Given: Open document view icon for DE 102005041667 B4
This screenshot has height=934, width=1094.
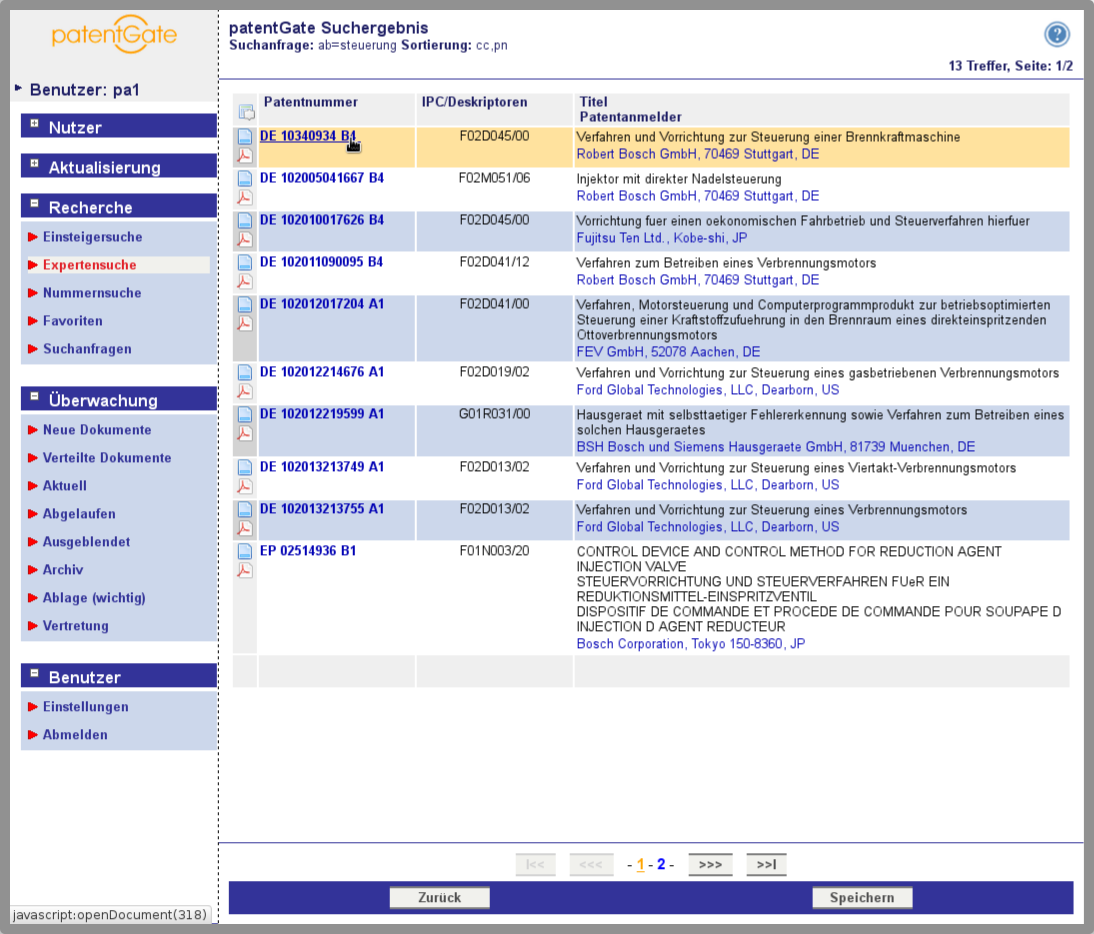Looking at the screenshot, I should point(245,179).
